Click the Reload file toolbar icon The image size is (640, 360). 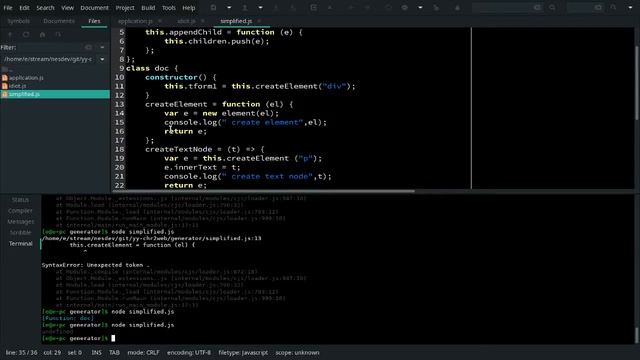tap(313, 7)
